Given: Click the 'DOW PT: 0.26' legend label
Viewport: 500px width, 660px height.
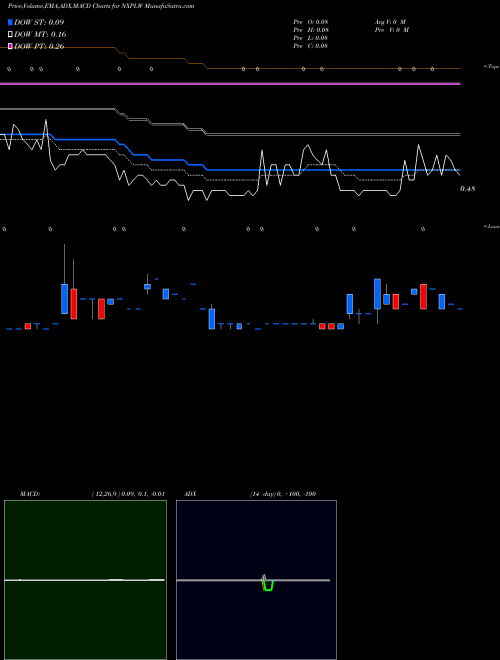Looking at the screenshot, I should pyautogui.click(x=39, y=46).
